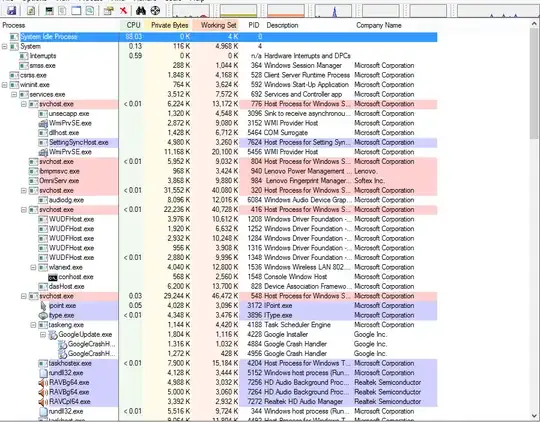Click the first GoogleCrashHandler icon, PID 4884
Image resolution: width=540 pixels, height=422 pixels.
point(62,344)
